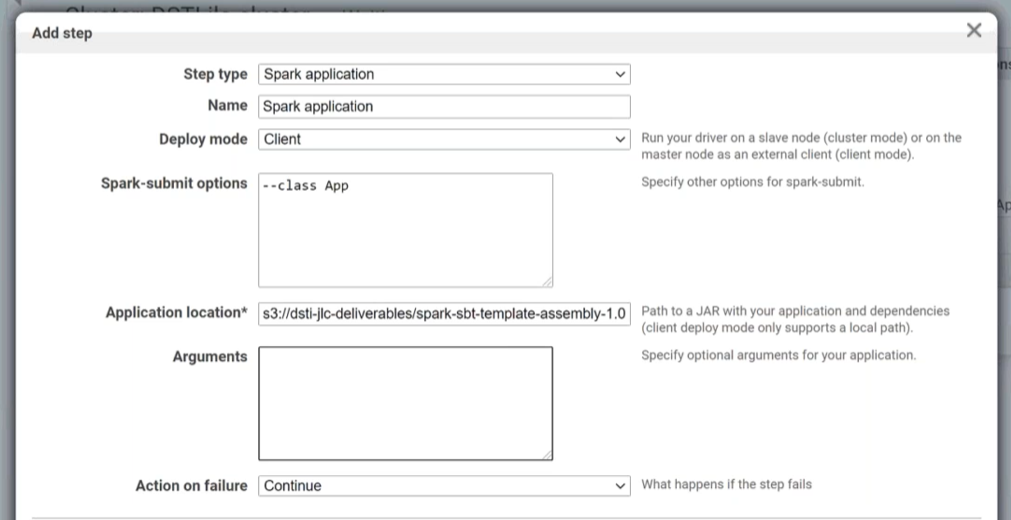The image size is (1011, 520).
Task: Open the Deploy mode dropdown
Action: [444, 139]
